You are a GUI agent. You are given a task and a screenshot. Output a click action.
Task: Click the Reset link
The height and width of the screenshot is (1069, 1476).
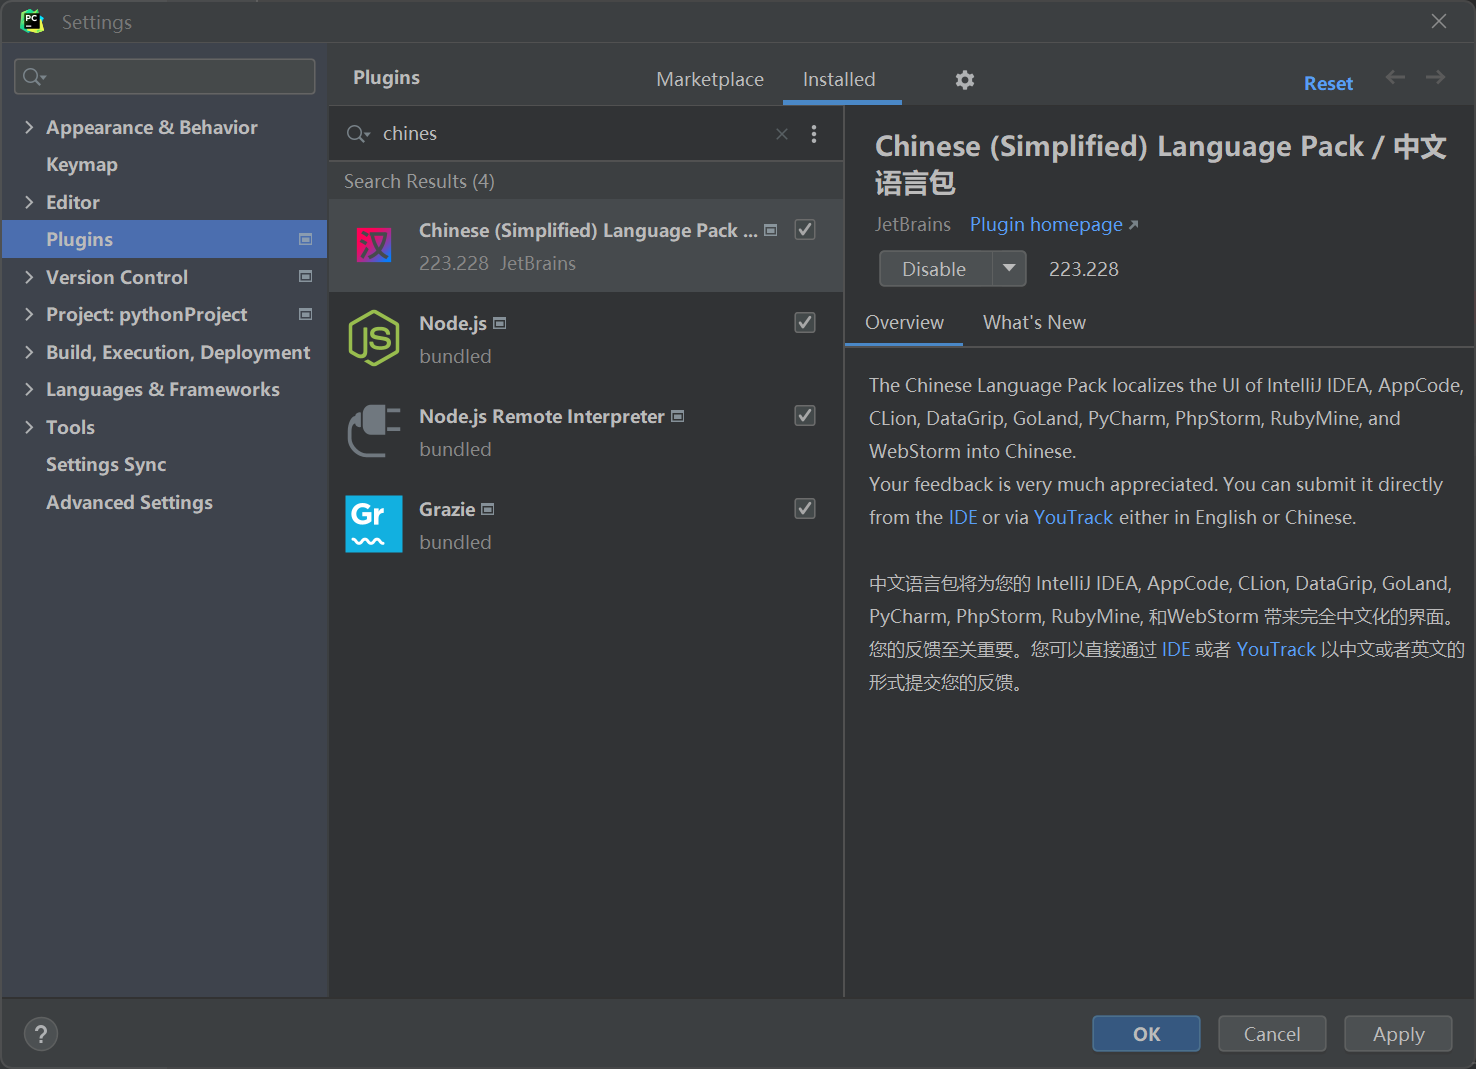pyautogui.click(x=1328, y=84)
